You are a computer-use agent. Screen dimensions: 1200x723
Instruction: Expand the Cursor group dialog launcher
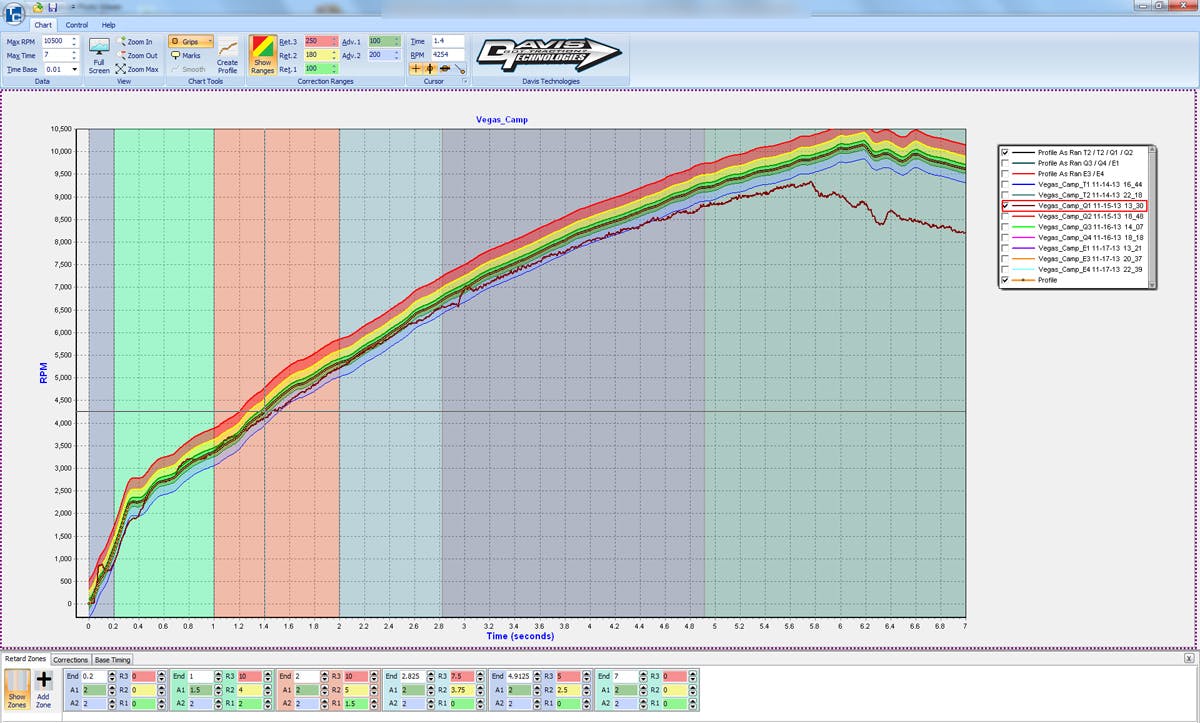pos(465,81)
